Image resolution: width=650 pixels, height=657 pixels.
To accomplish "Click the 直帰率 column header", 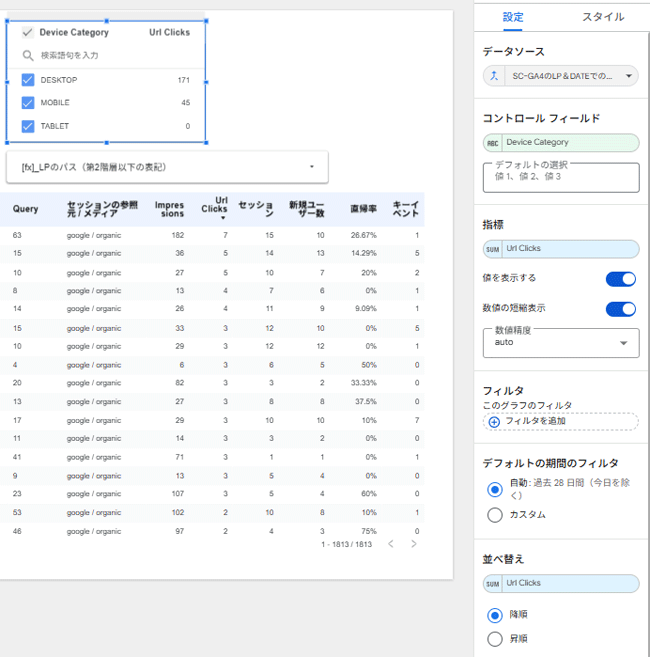I will pos(363,209).
